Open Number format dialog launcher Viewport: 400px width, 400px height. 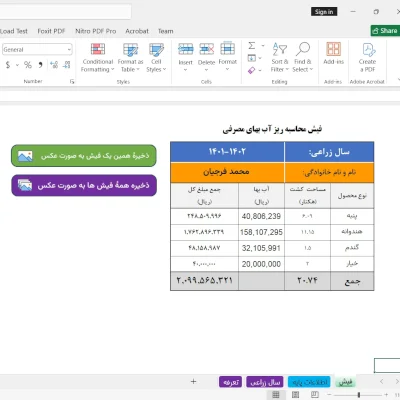coord(72,81)
